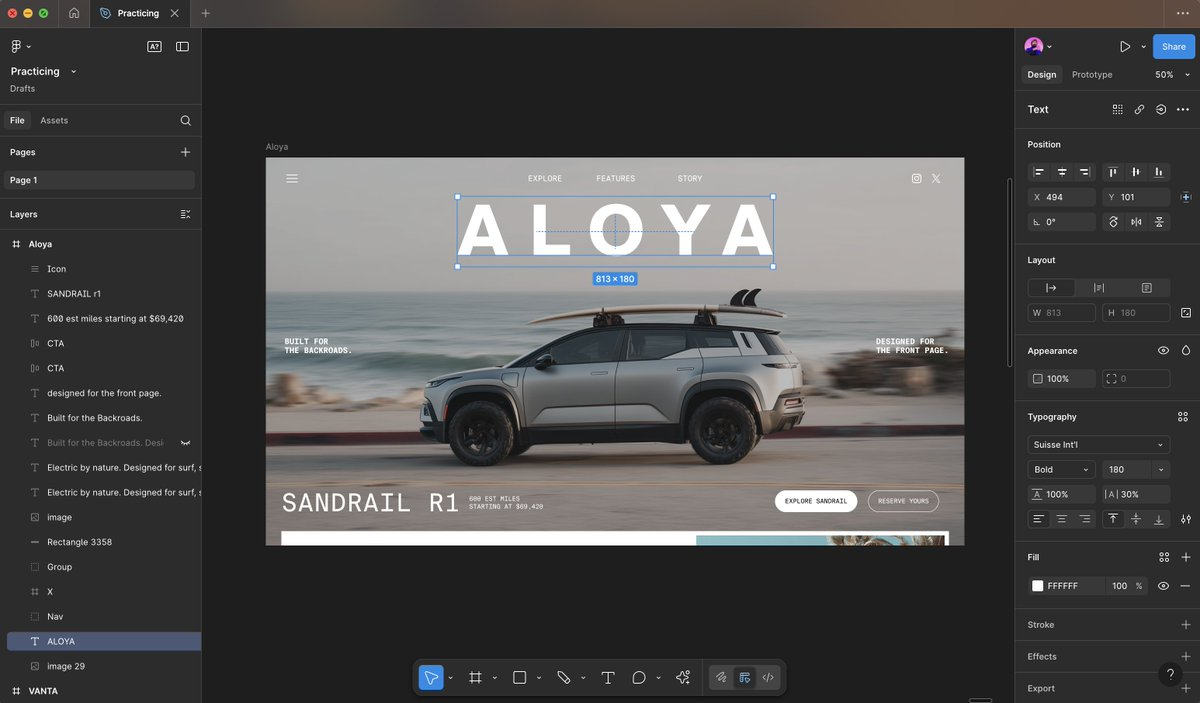Align bottom in Position section
This screenshot has width=1200, height=703.
point(1159,172)
